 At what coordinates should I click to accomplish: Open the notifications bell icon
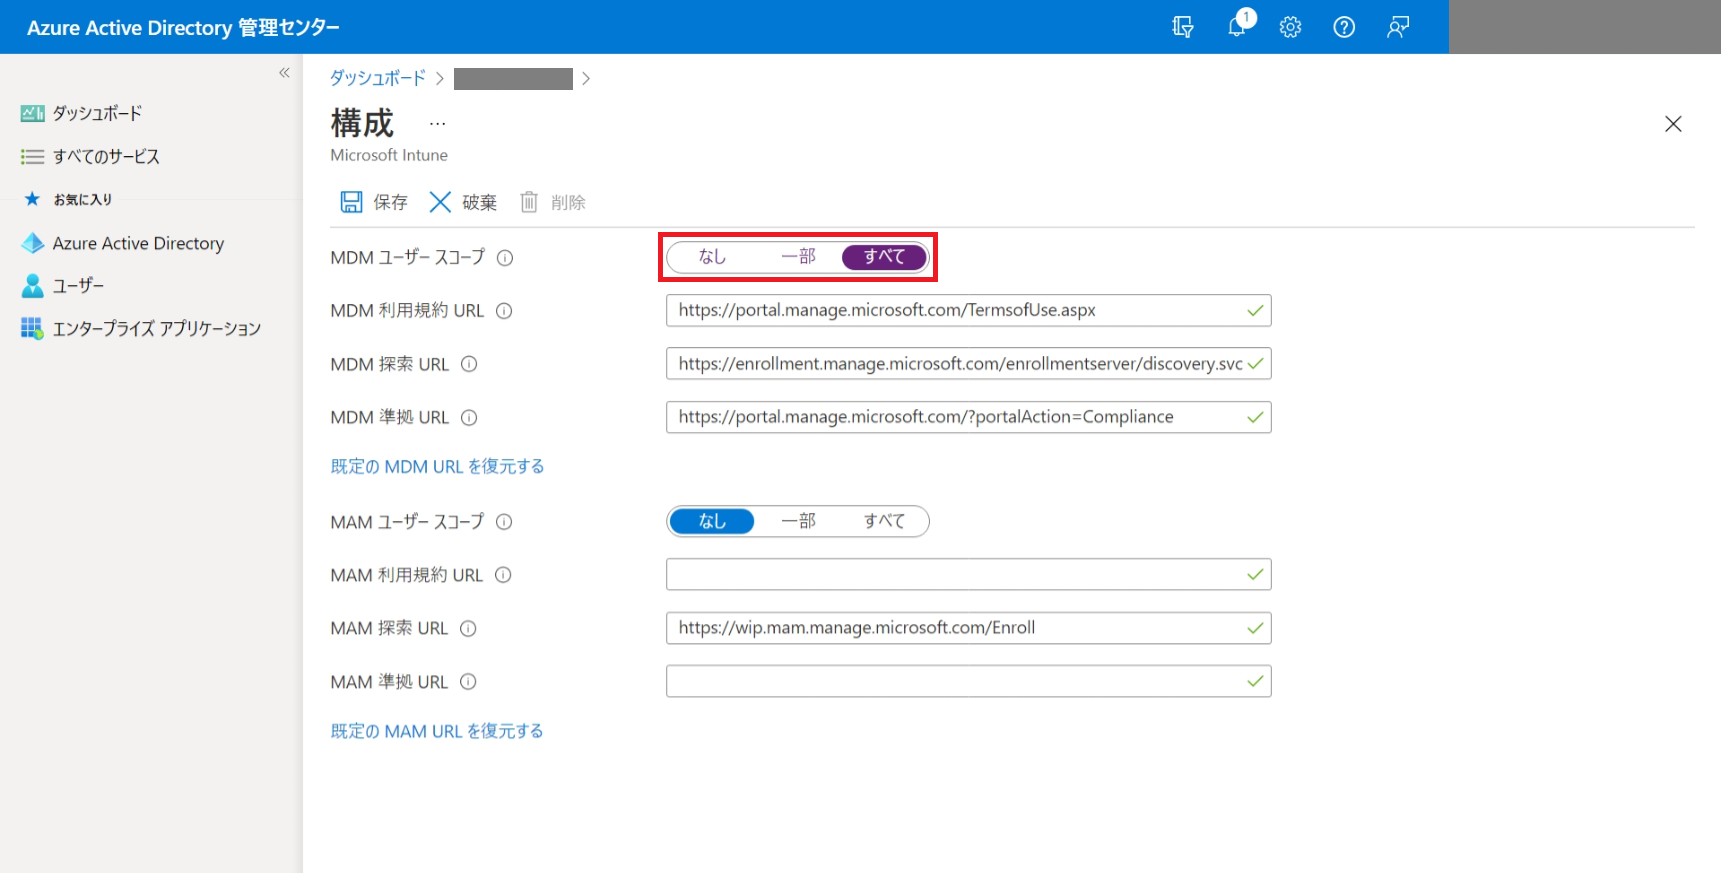tap(1238, 26)
